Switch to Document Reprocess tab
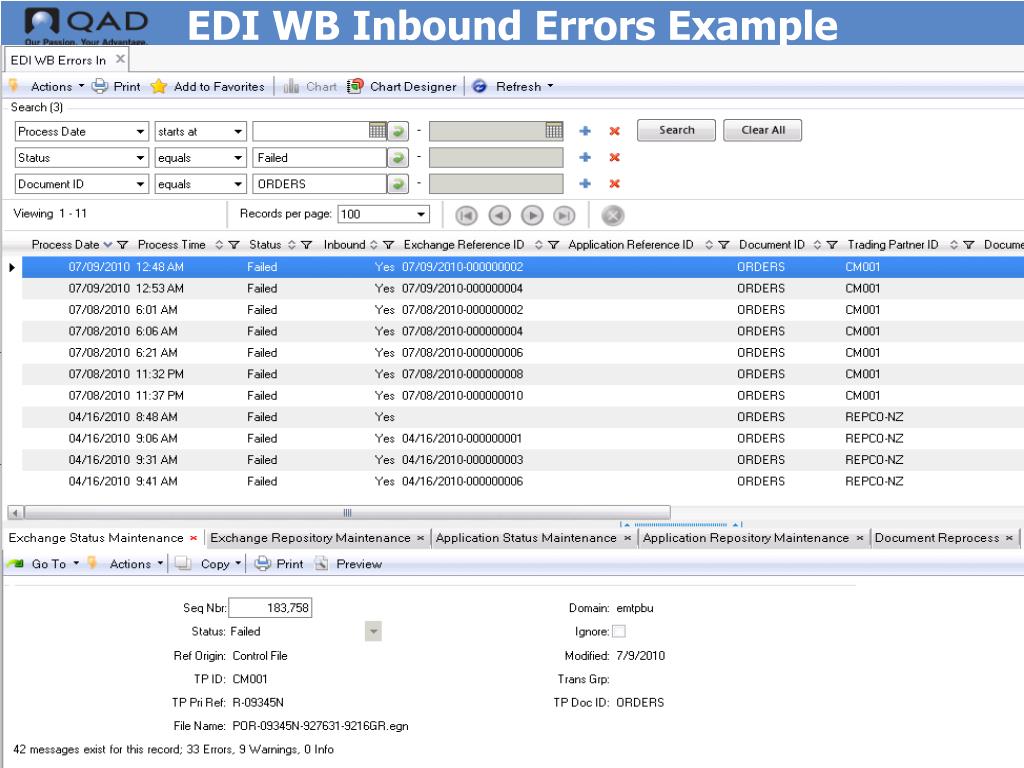 tap(936, 537)
